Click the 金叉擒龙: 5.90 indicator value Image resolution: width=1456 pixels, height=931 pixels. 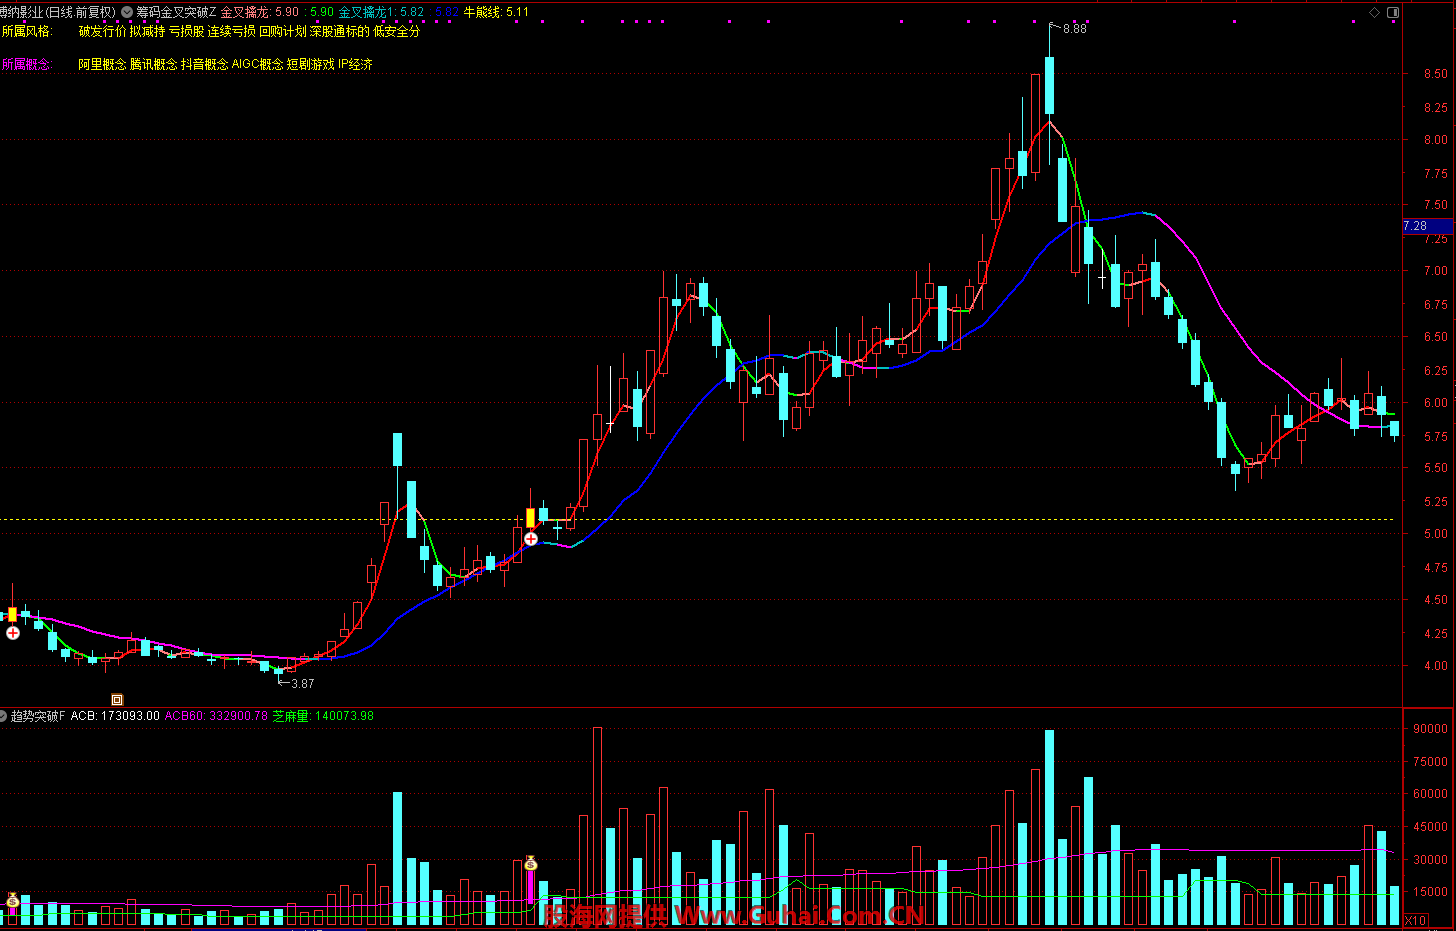click(260, 12)
